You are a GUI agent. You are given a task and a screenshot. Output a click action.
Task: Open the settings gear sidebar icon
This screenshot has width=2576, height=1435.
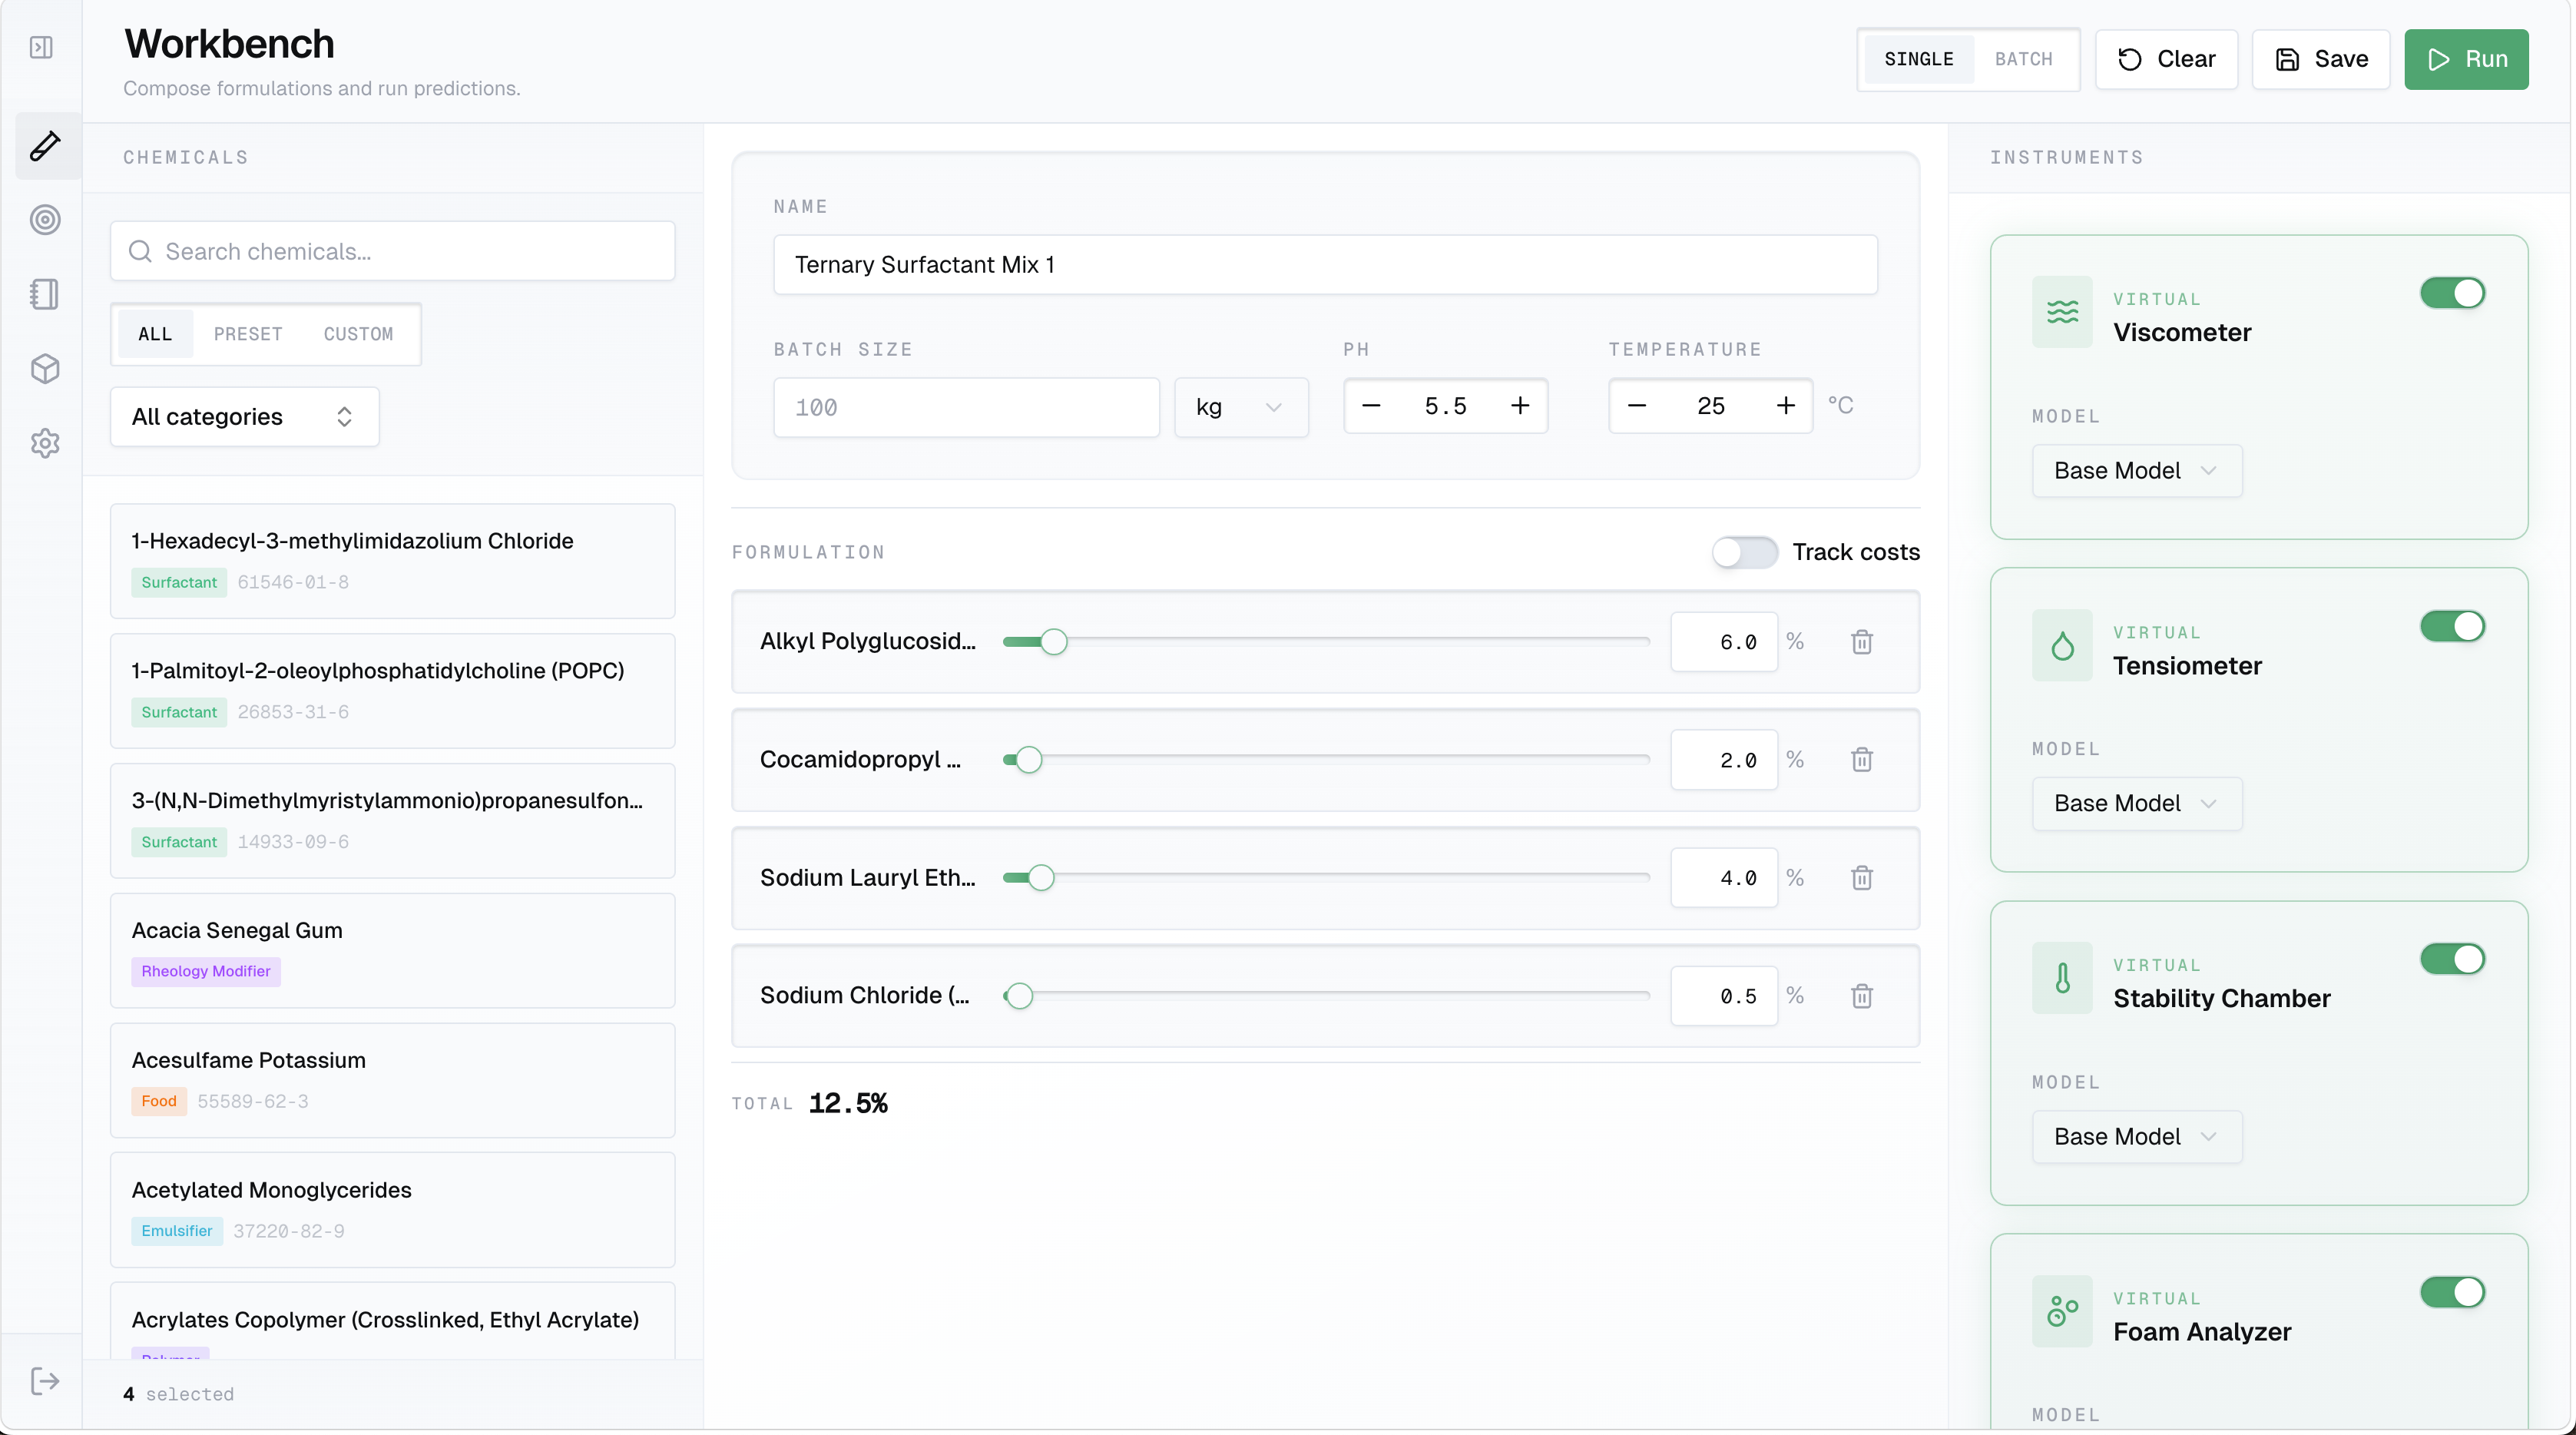click(45, 443)
